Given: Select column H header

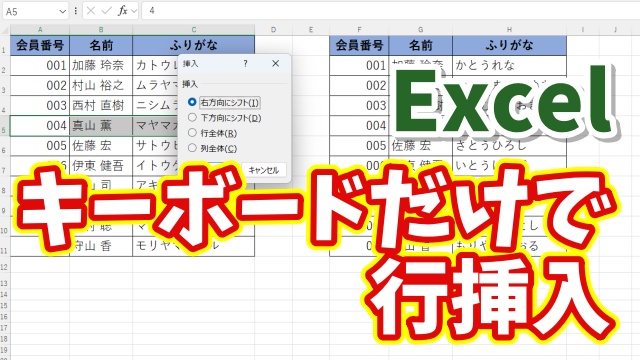Looking at the screenshot, I should pyautogui.click(x=509, y=30).
